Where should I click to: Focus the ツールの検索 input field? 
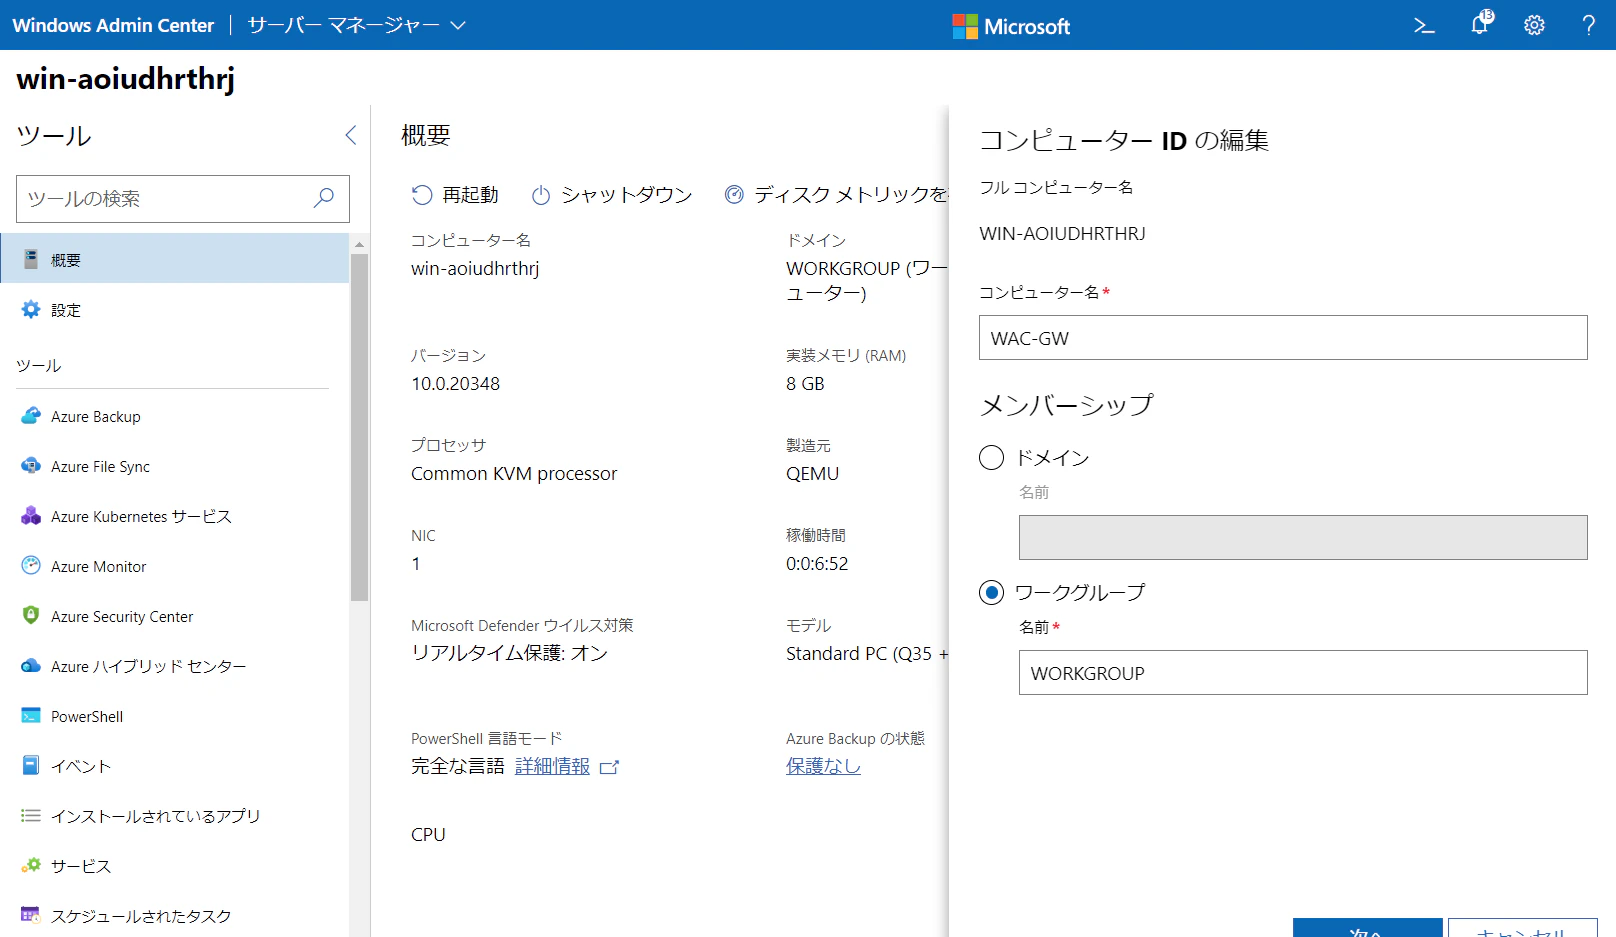point(183,199)
